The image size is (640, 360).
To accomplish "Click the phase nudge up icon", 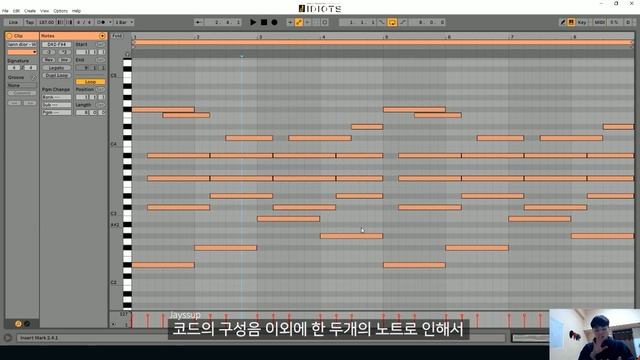I will pyautogui.click(x=69, y=22).
